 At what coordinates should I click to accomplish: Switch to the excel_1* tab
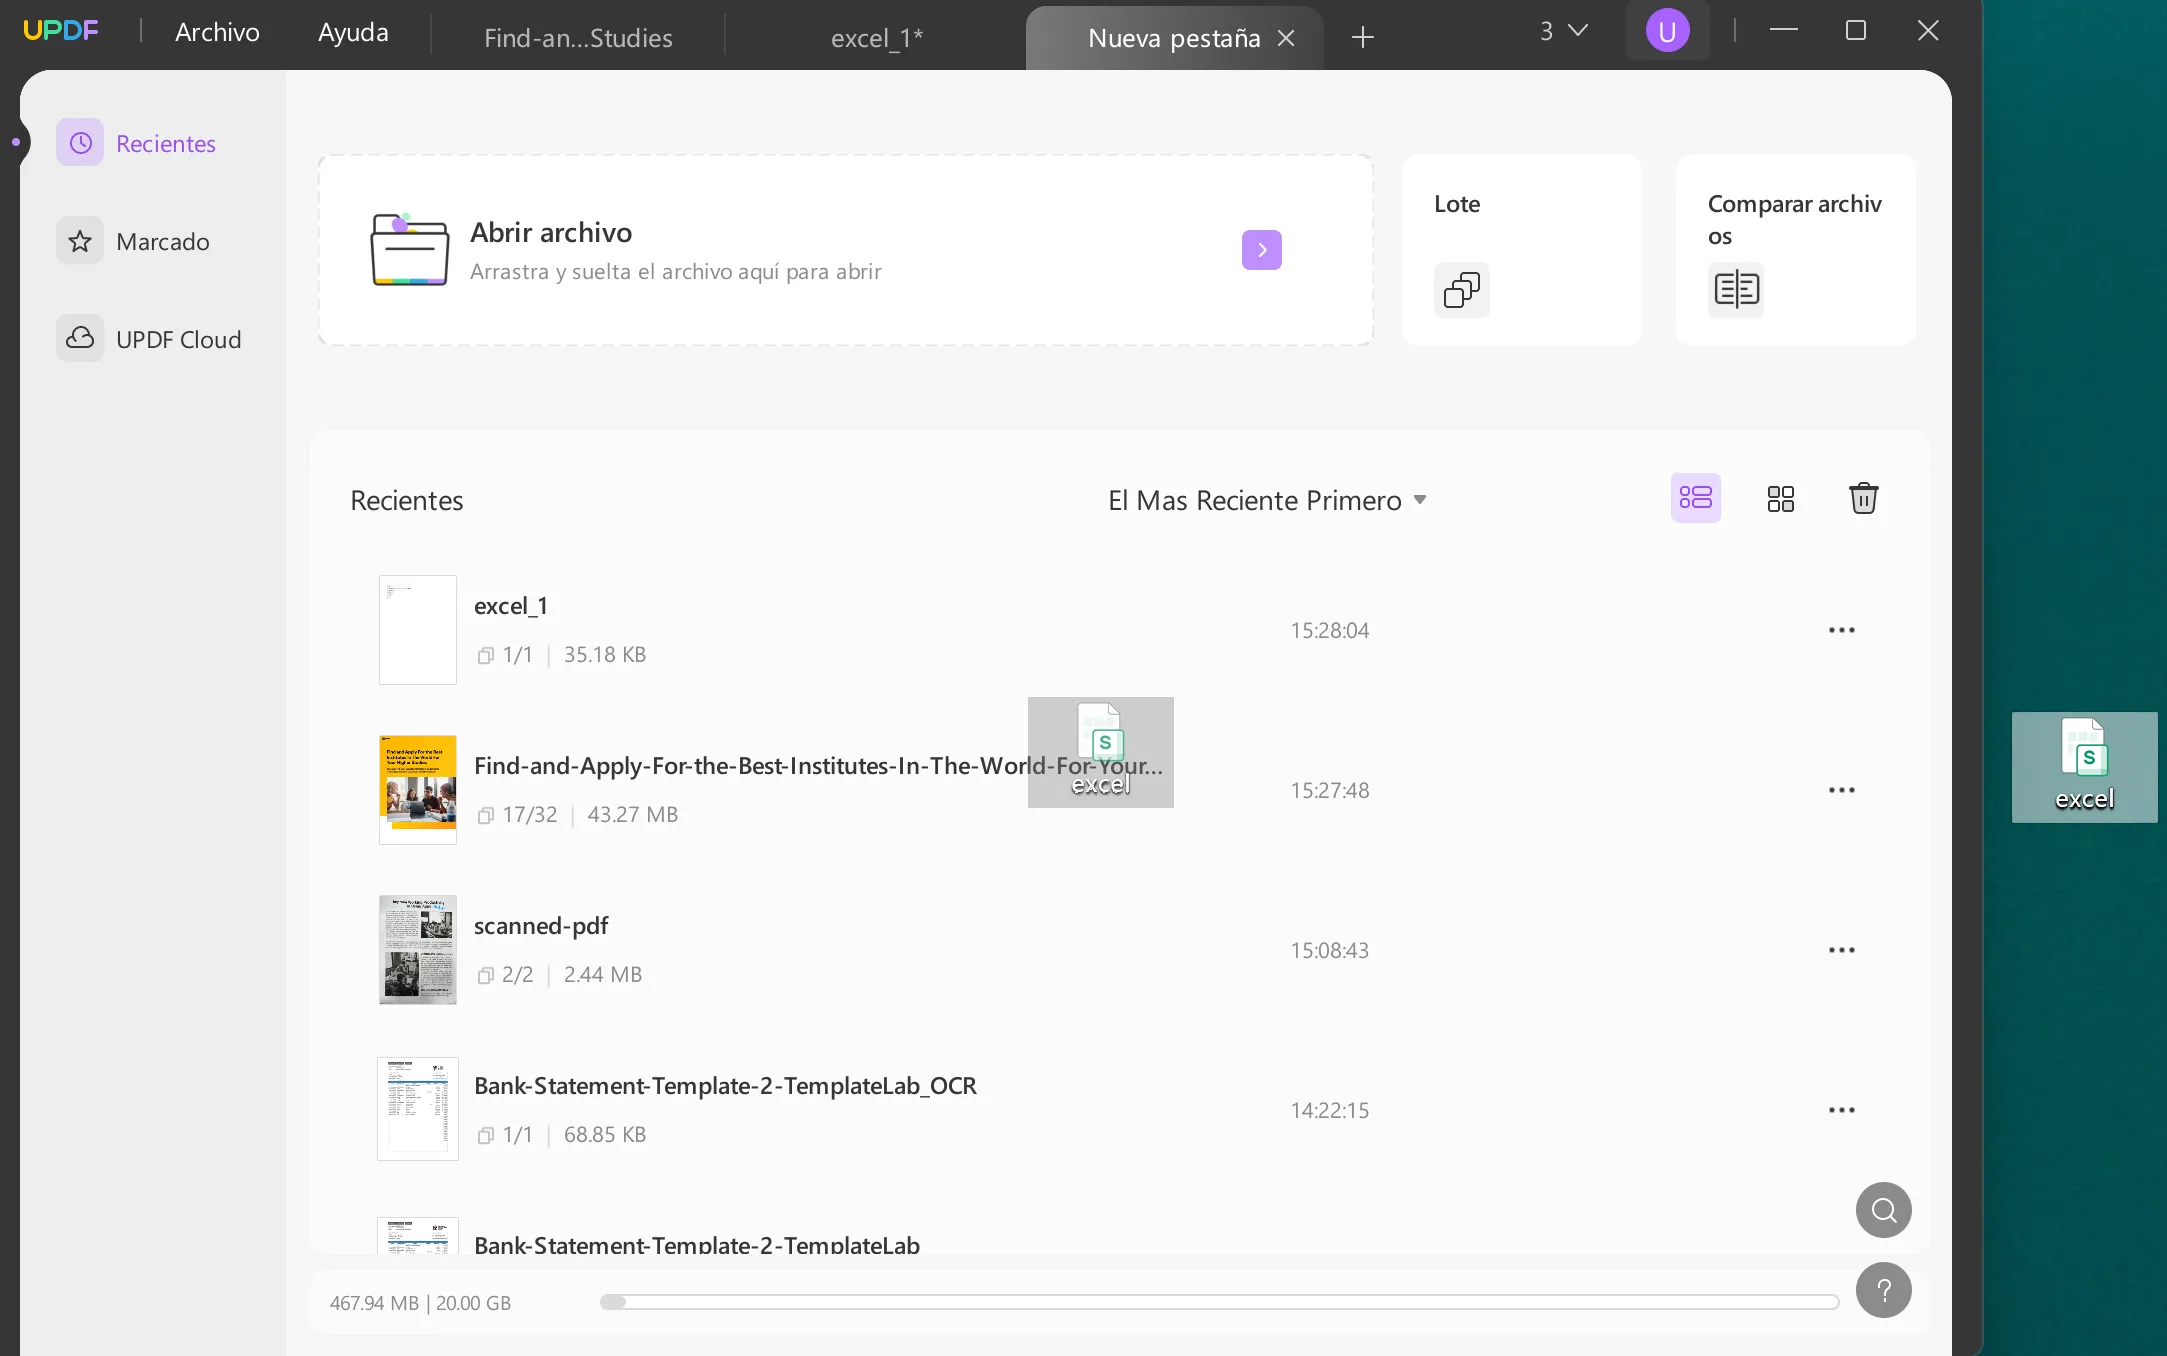(877, 38)
